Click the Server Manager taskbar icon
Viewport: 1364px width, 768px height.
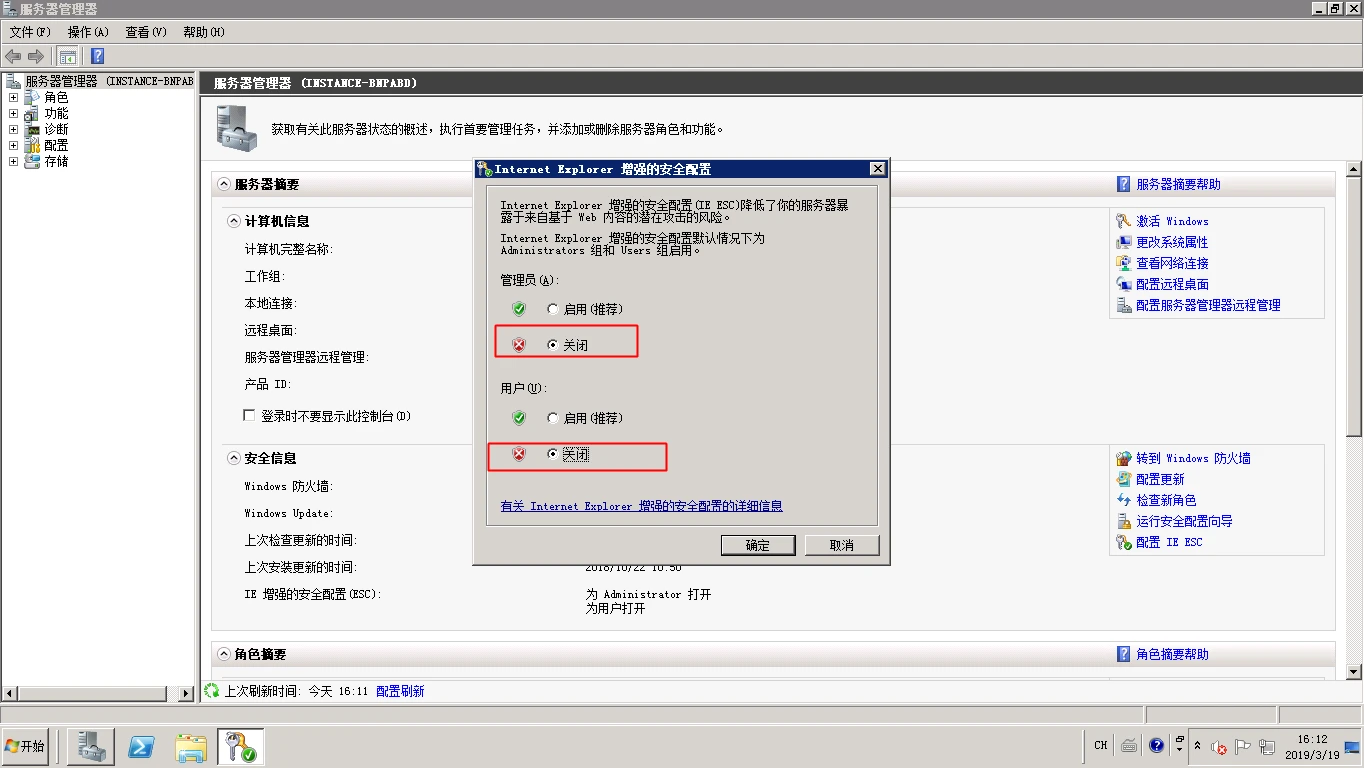(x=90, y=745)
